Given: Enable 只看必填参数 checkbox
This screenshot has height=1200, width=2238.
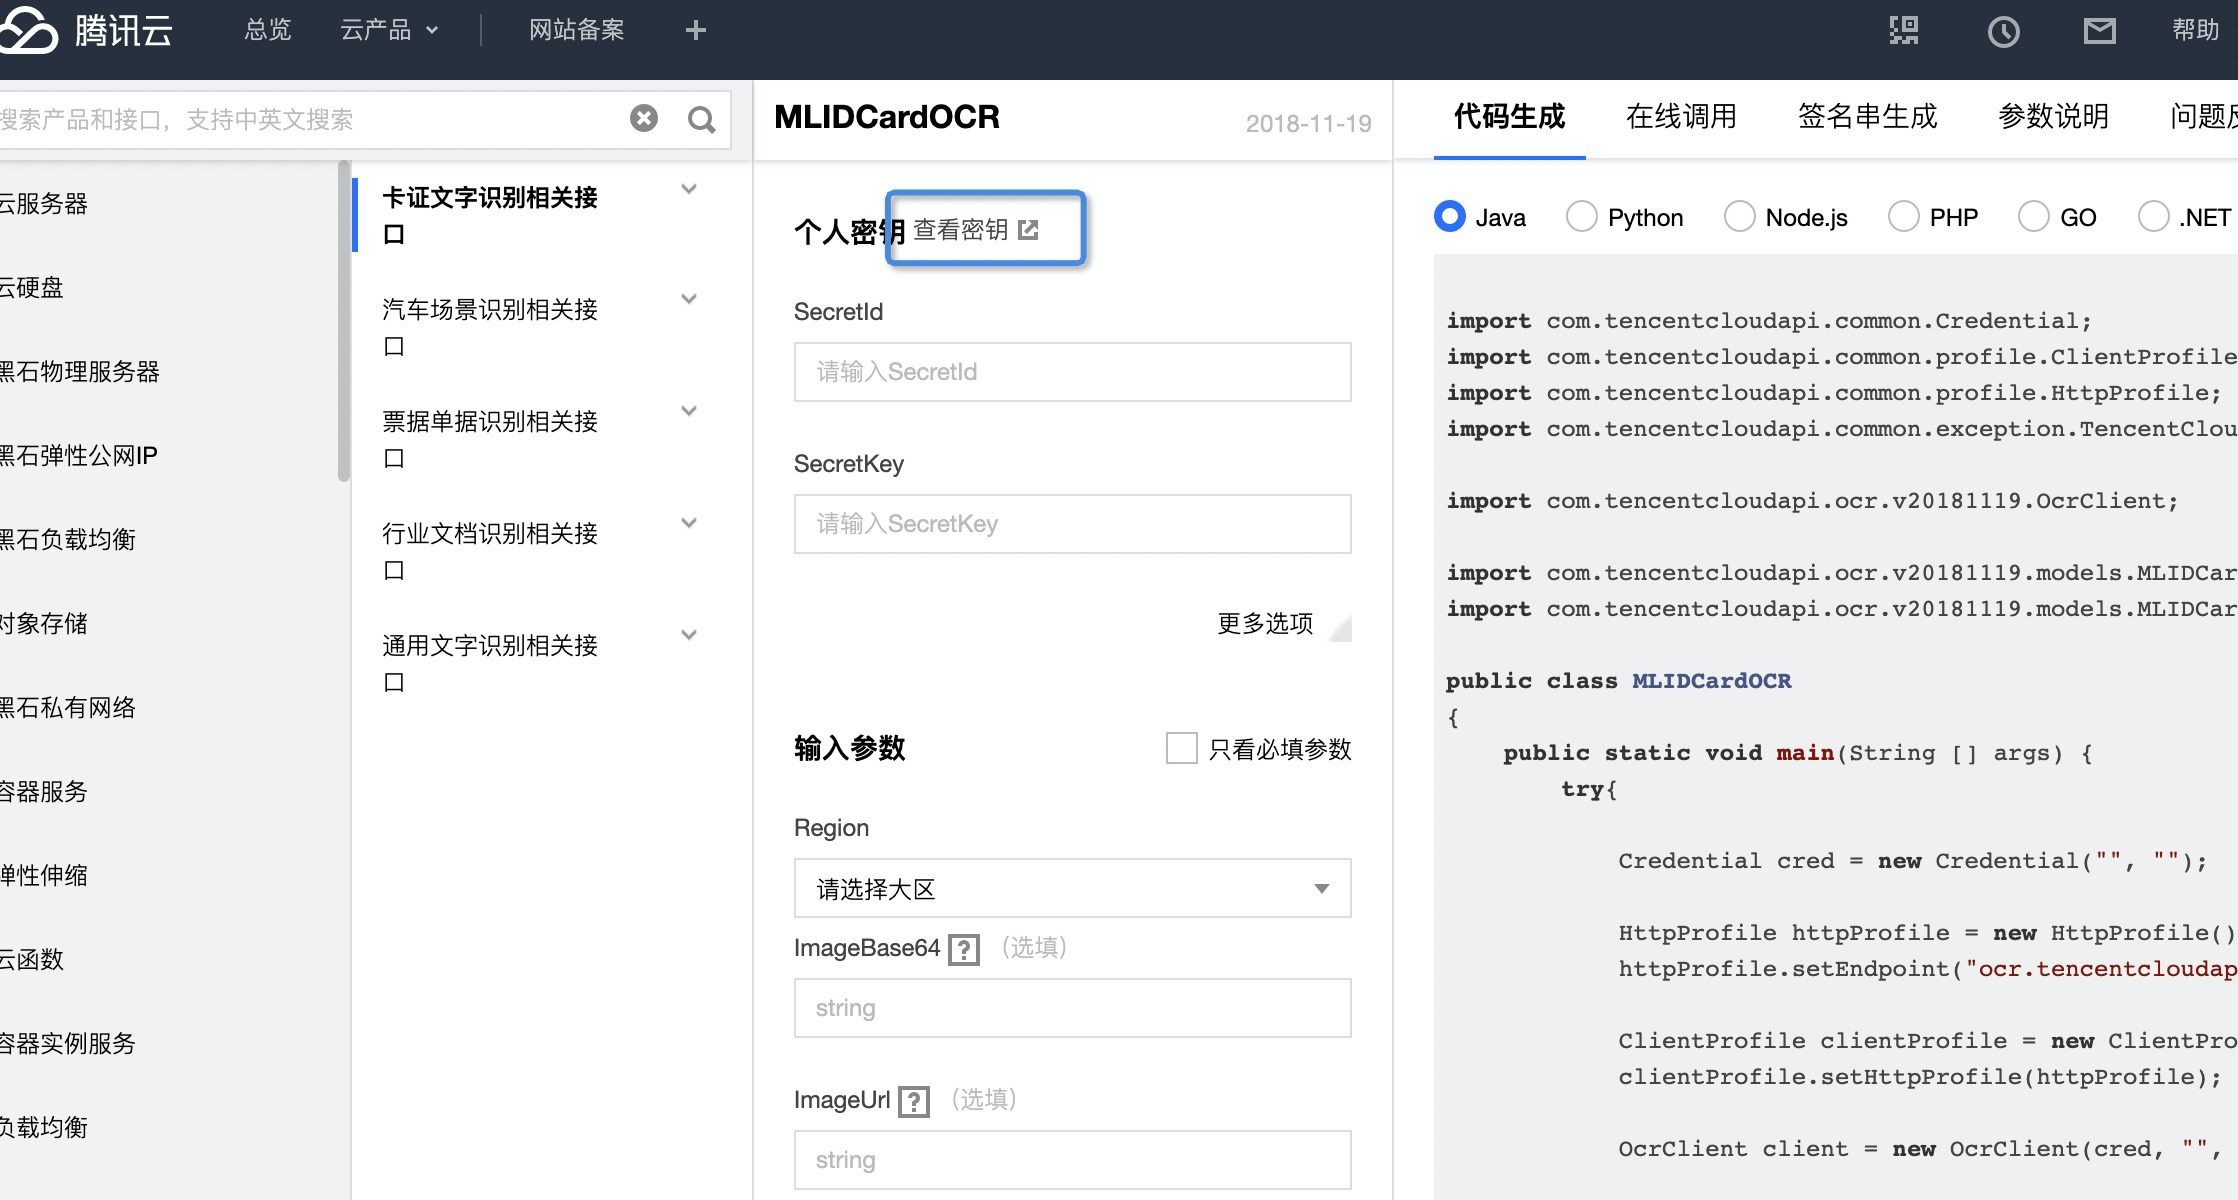Looking at the screenshot, I should coord(1182,748).
